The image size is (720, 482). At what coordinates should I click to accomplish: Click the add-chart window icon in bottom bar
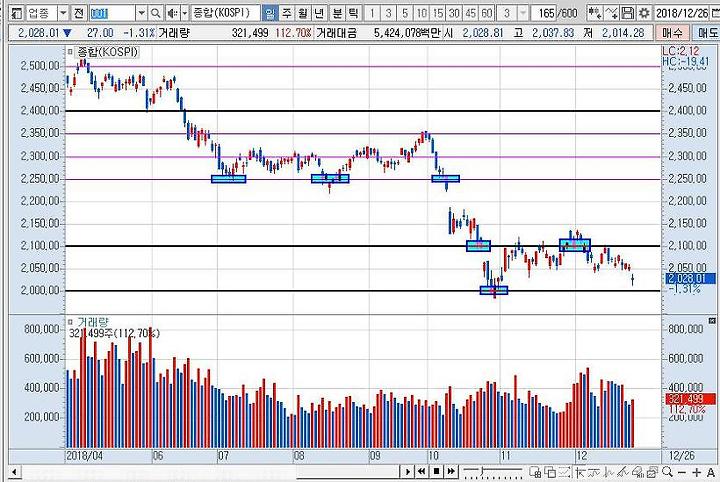(x=535, y=471)
